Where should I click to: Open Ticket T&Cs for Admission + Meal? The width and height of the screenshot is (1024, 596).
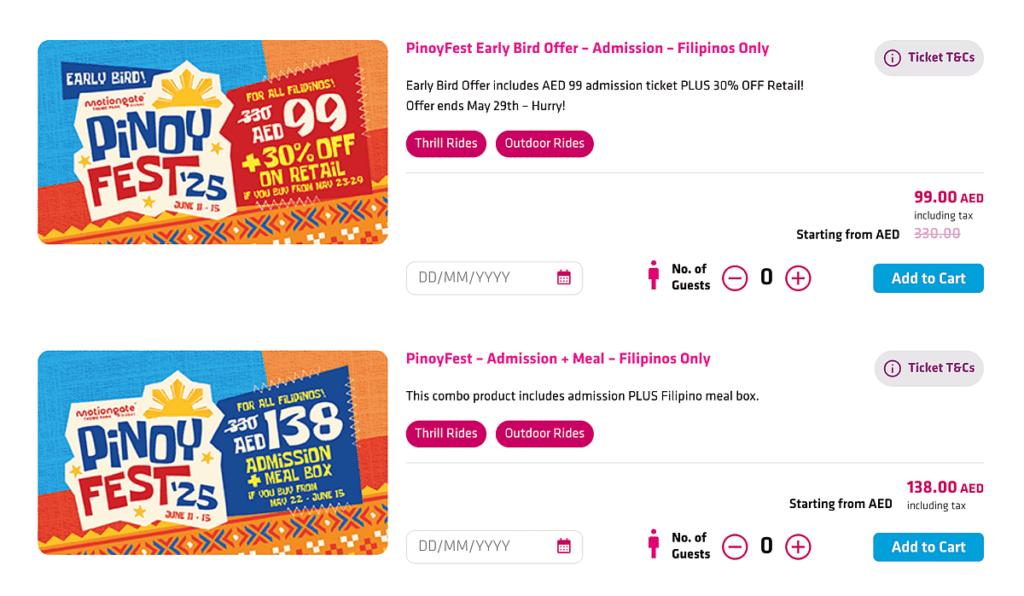coord(929,368)
